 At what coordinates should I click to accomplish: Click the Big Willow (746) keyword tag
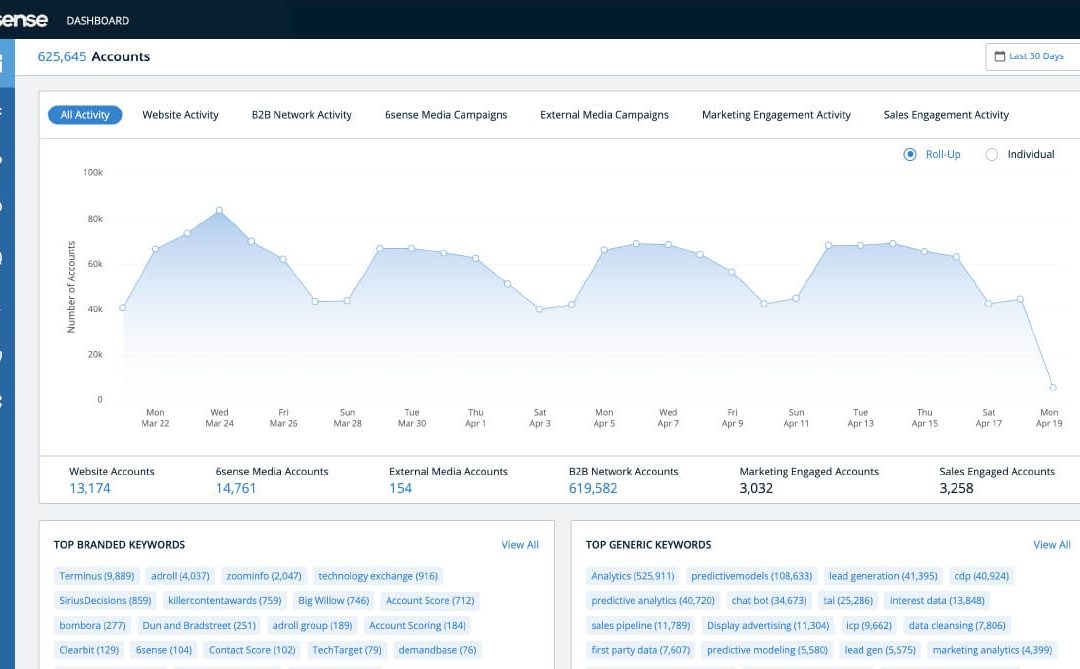[333, 601]
